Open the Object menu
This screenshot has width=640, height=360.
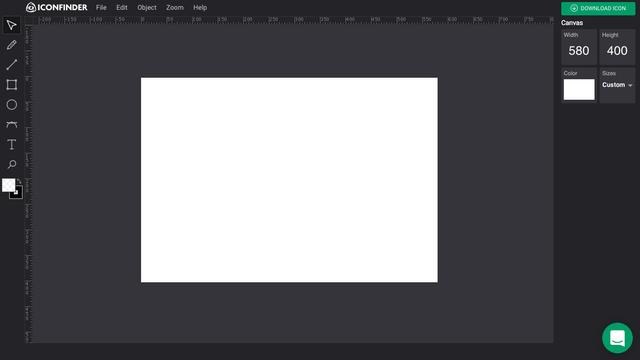(147, 7)
